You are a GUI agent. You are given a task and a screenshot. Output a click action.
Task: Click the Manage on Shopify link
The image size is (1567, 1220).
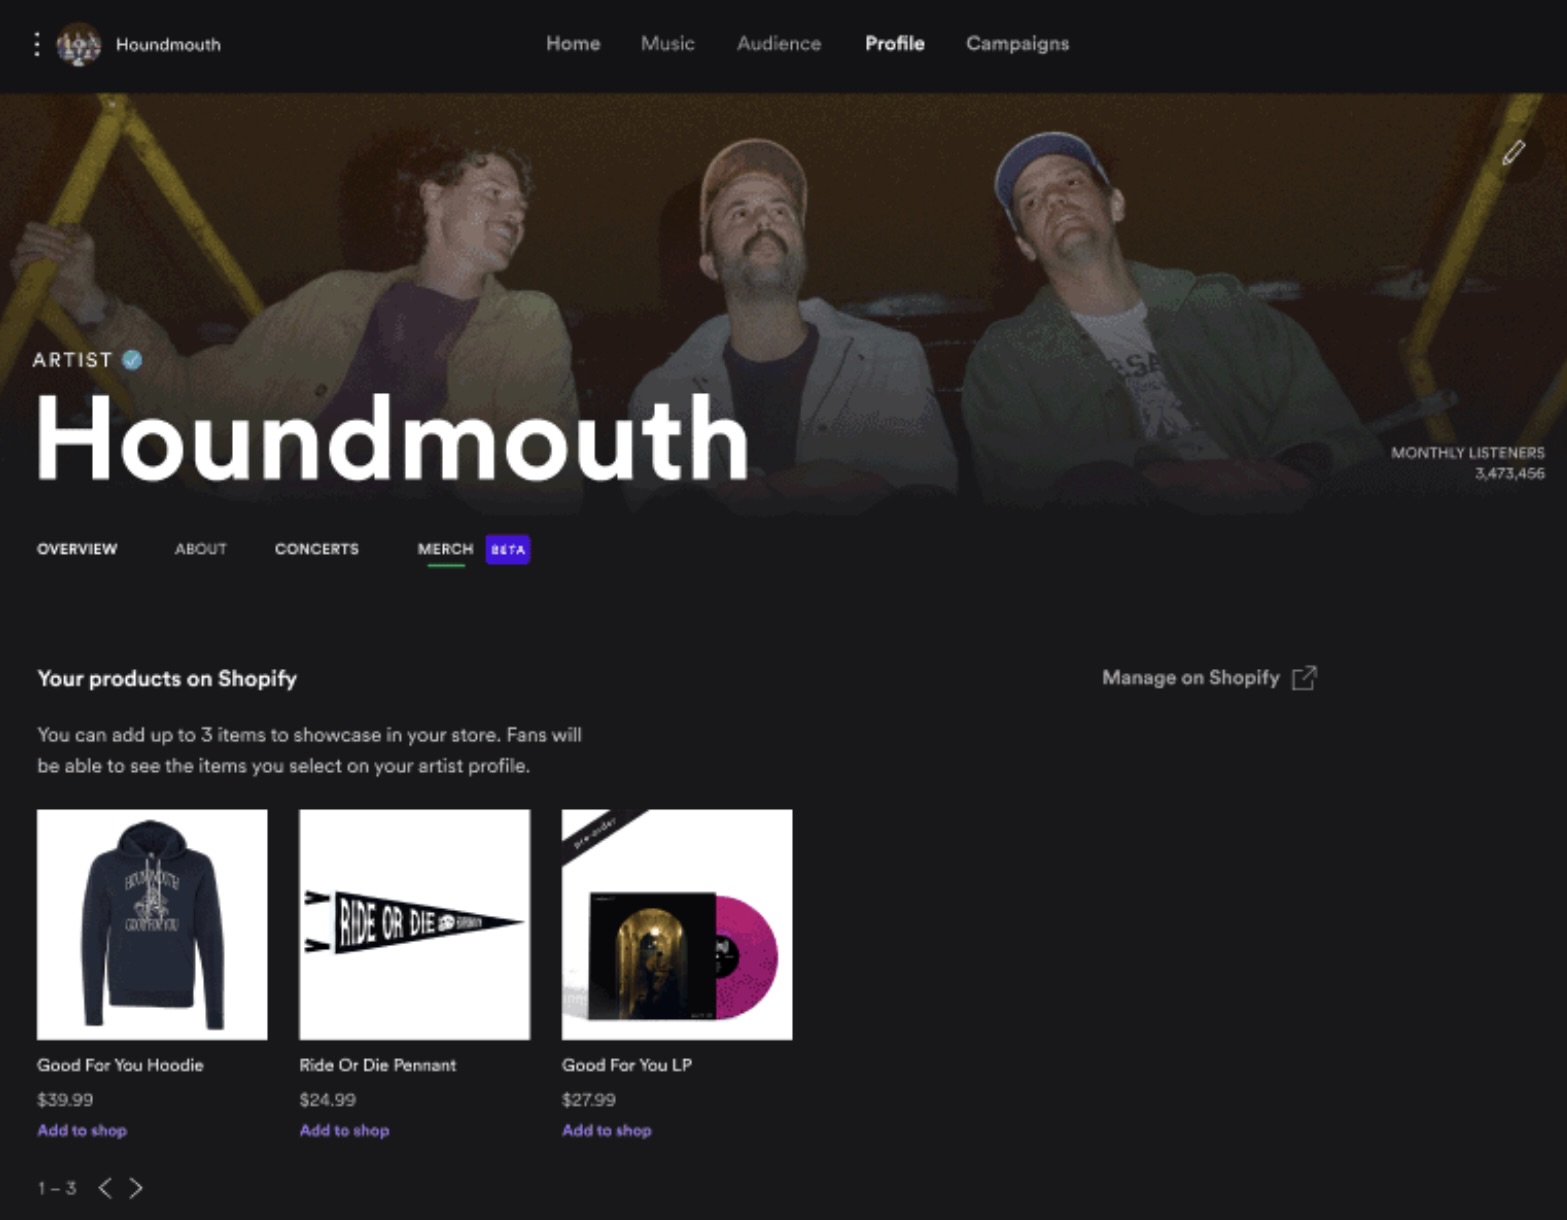tap(1191, 678)
